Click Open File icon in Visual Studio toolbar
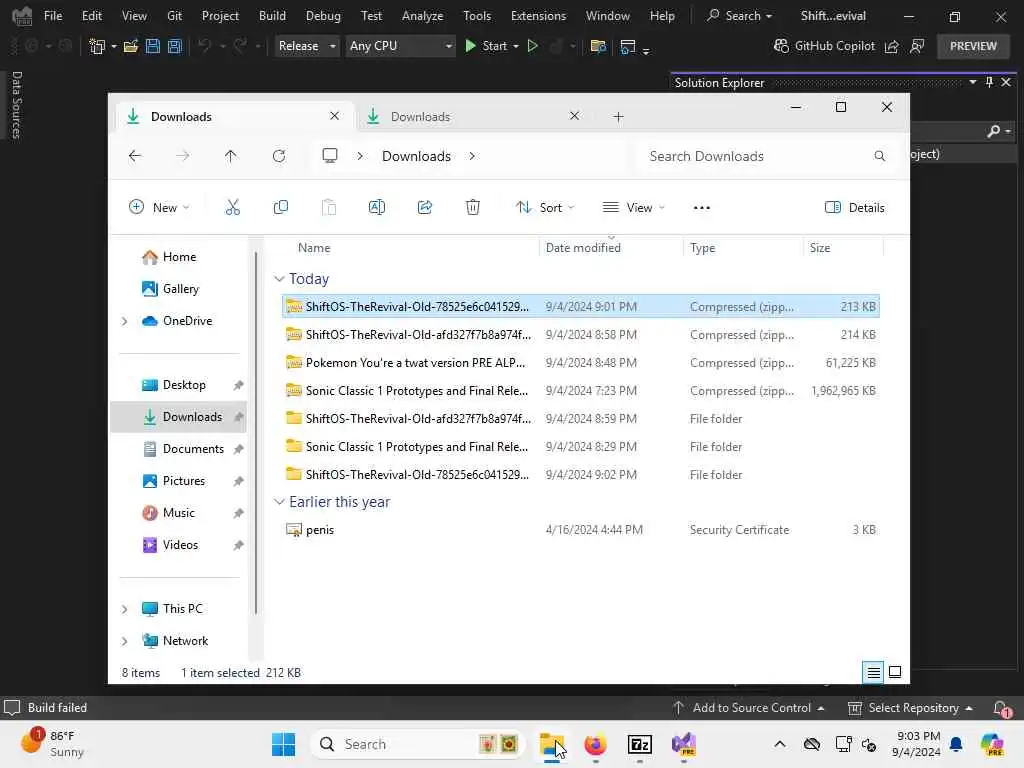Viewport: 1024px width, 768px height. point(131,46)
